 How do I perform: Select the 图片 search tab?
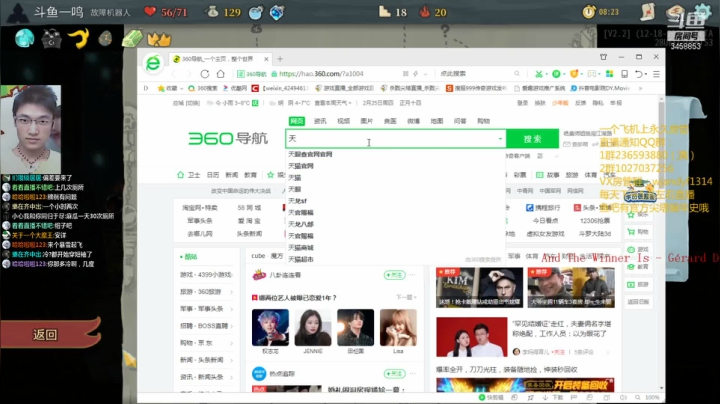367,121
